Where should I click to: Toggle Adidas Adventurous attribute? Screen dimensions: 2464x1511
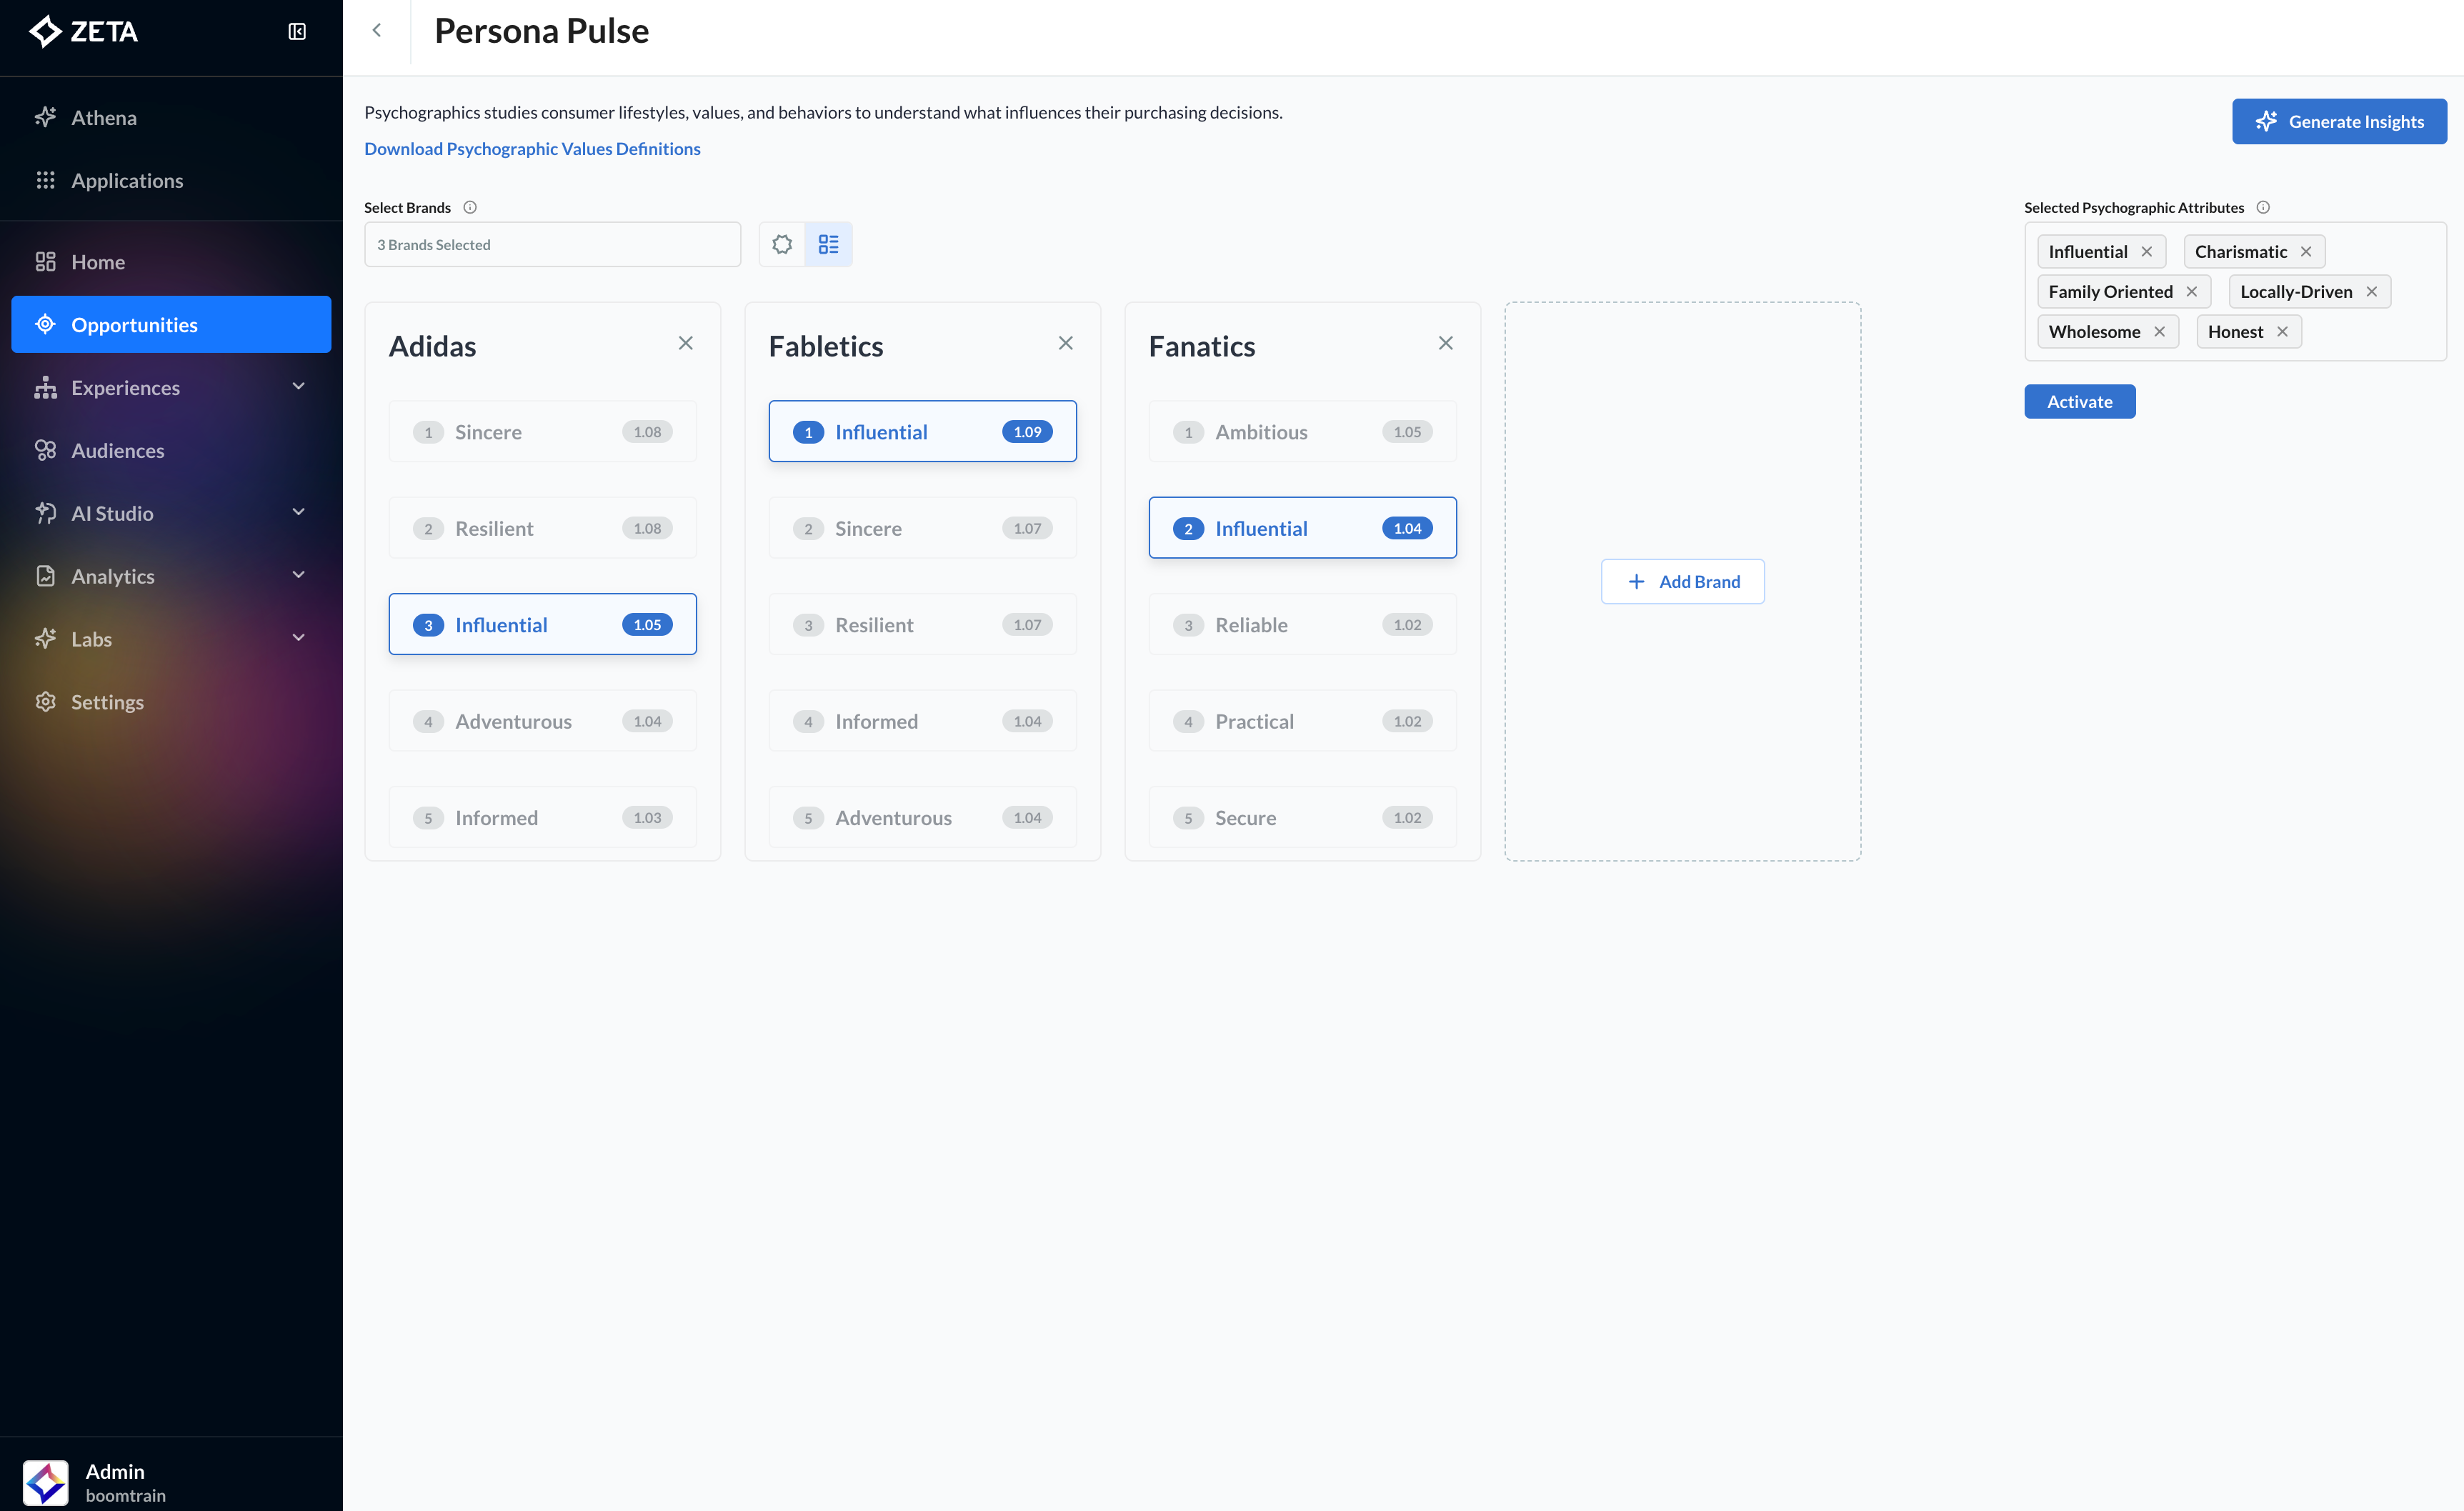pyautogui.click(x=543, y=721)
